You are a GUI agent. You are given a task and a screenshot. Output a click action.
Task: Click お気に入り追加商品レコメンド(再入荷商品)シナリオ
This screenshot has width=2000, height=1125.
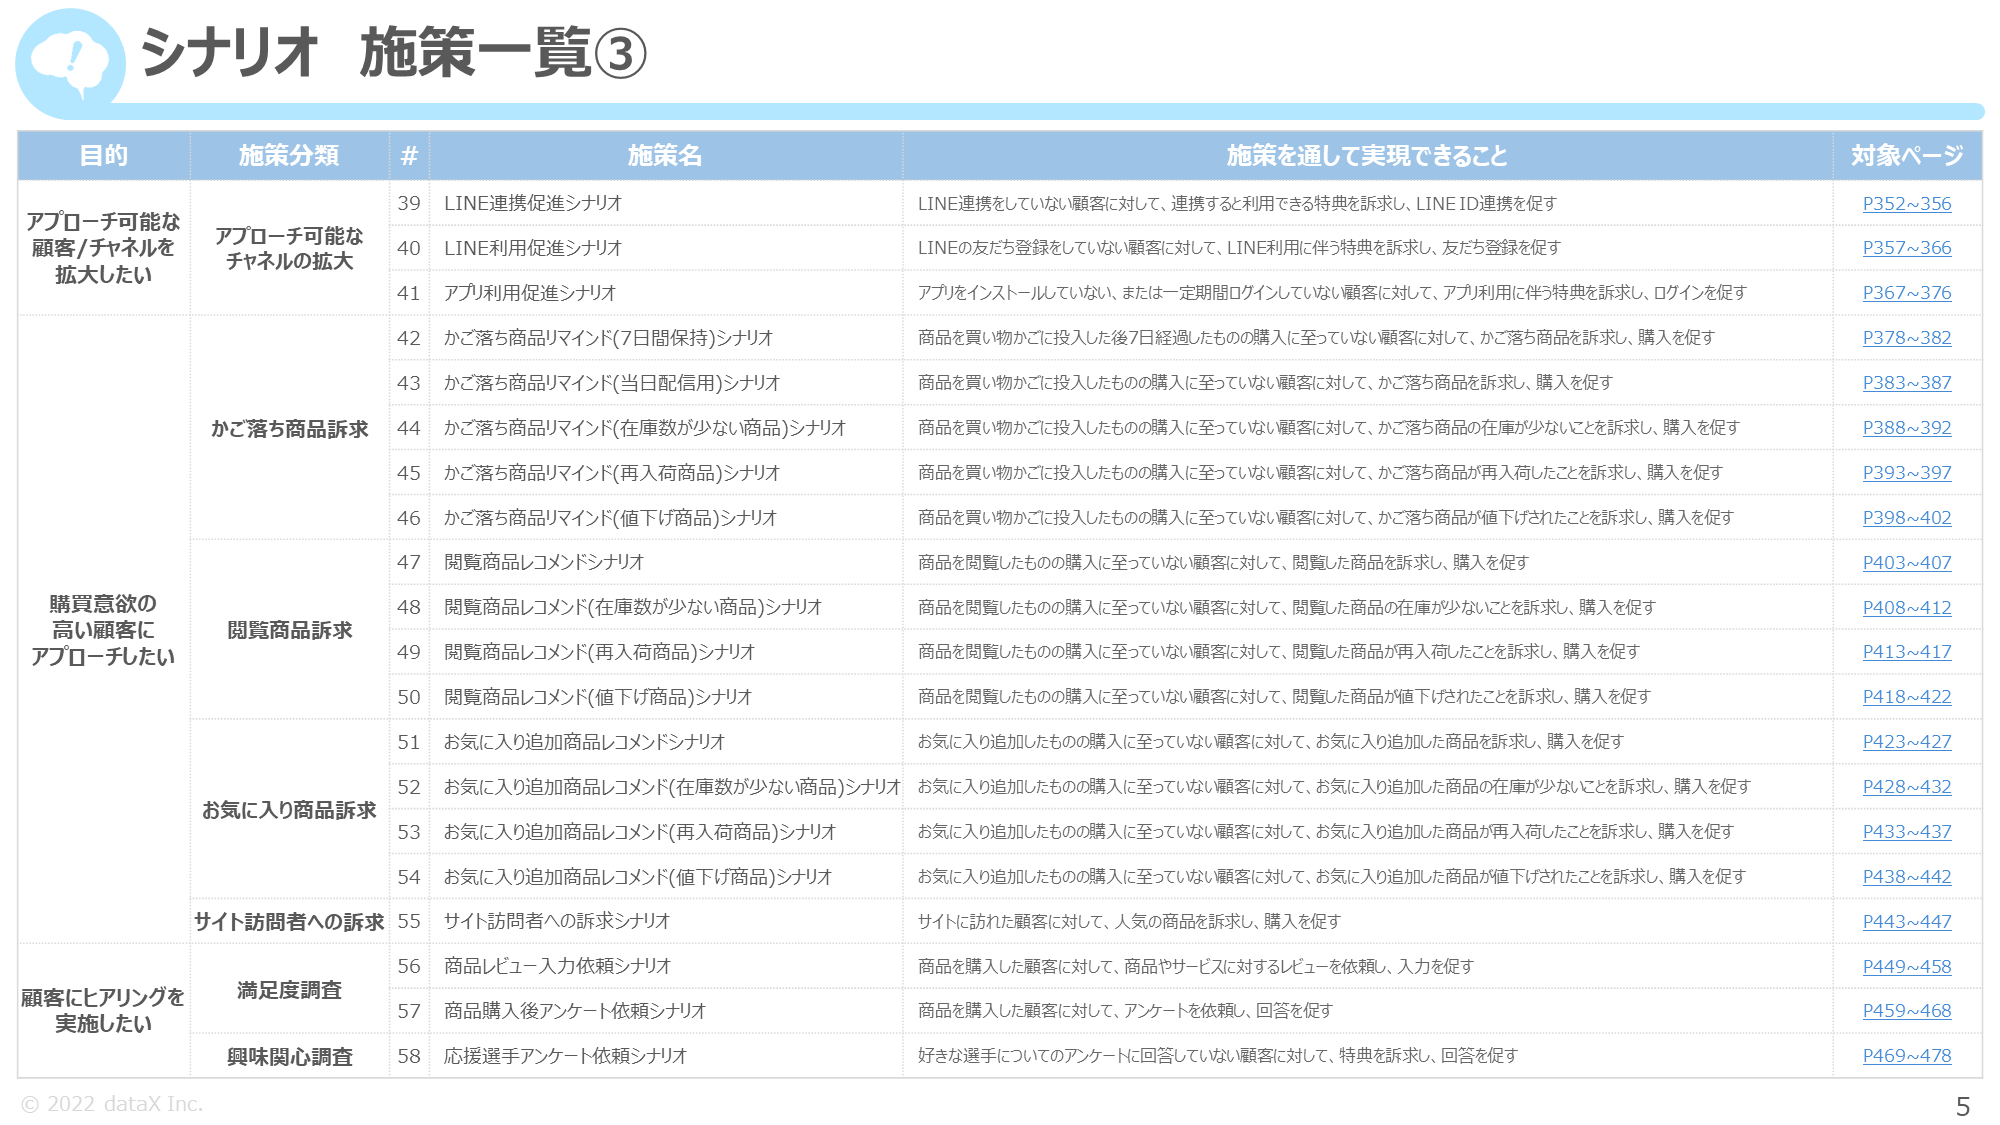click(640, 832)
